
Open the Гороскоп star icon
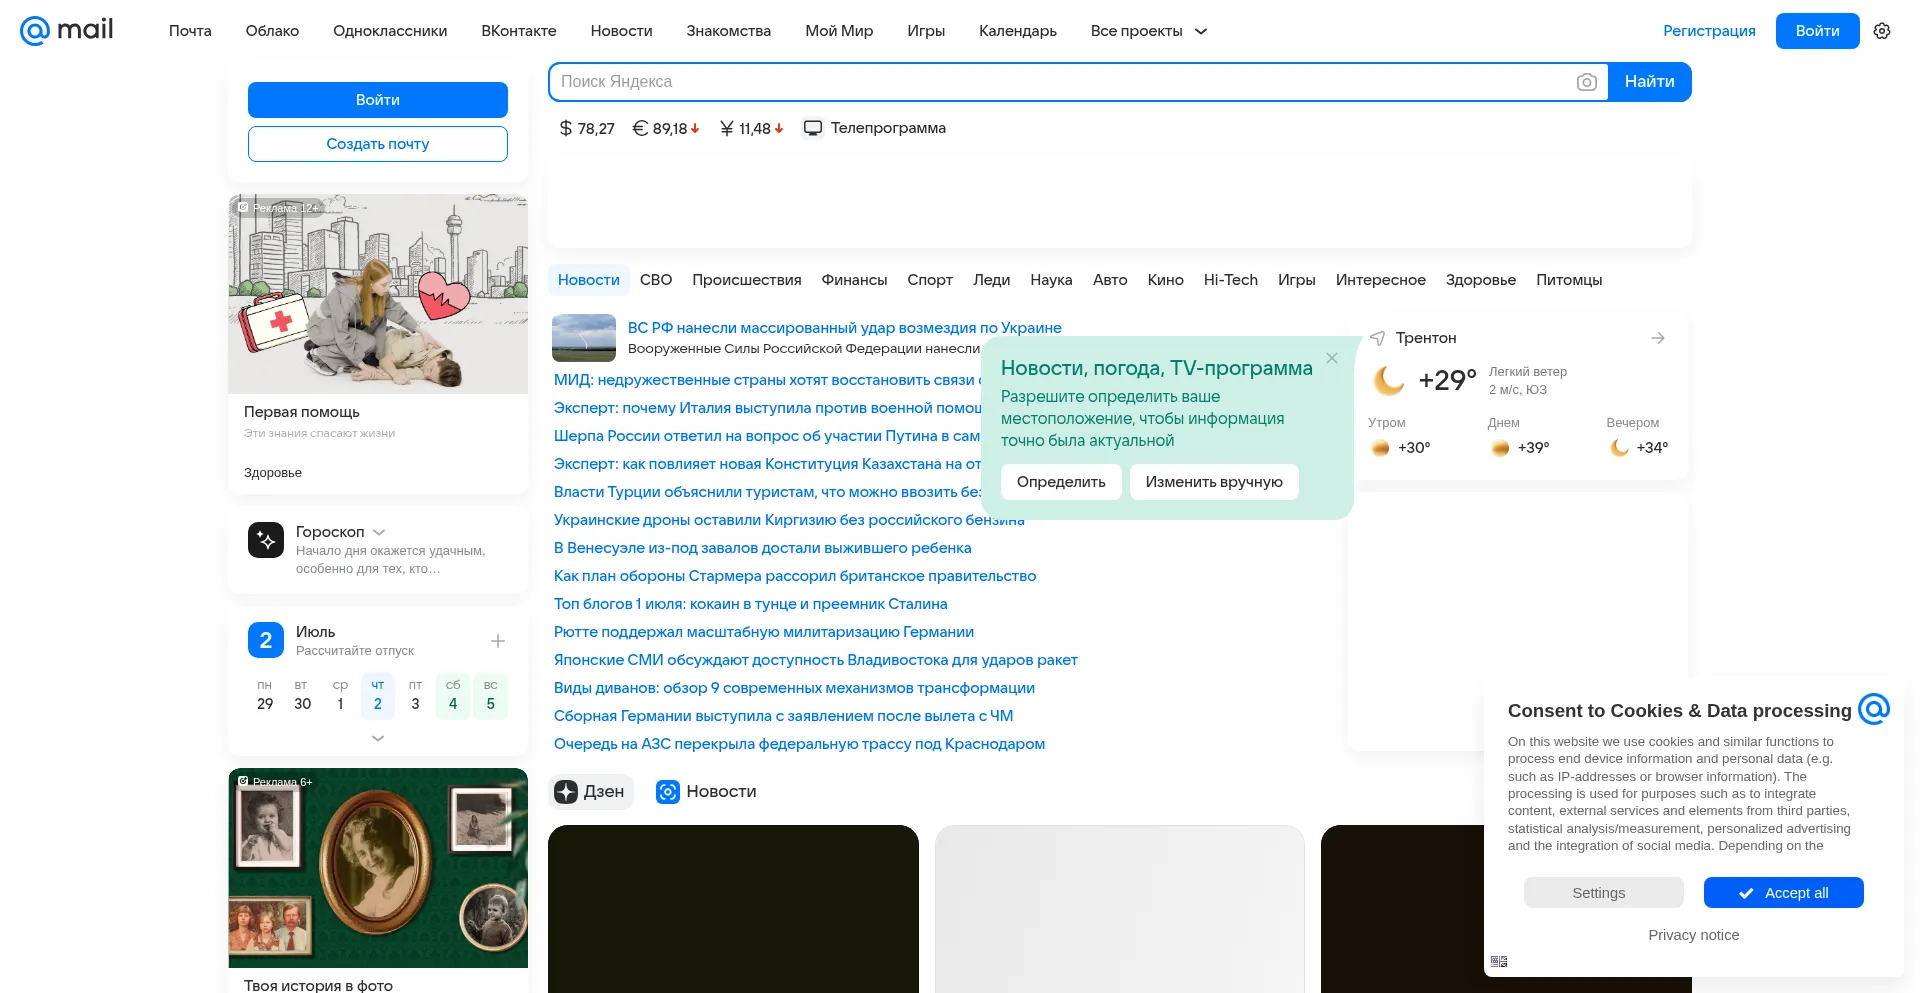[x=266, y=540]
